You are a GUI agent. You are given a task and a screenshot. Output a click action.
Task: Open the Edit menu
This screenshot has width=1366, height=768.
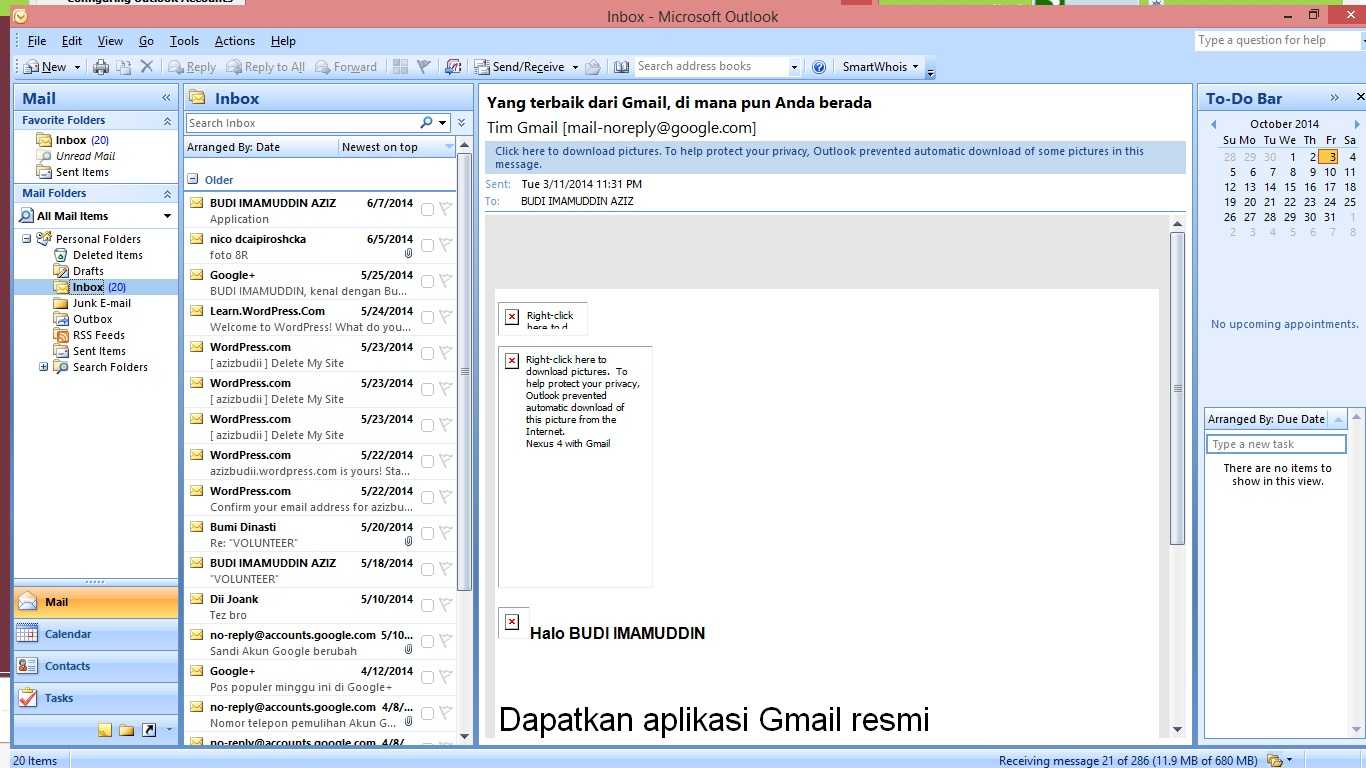(x=72, y=41)
